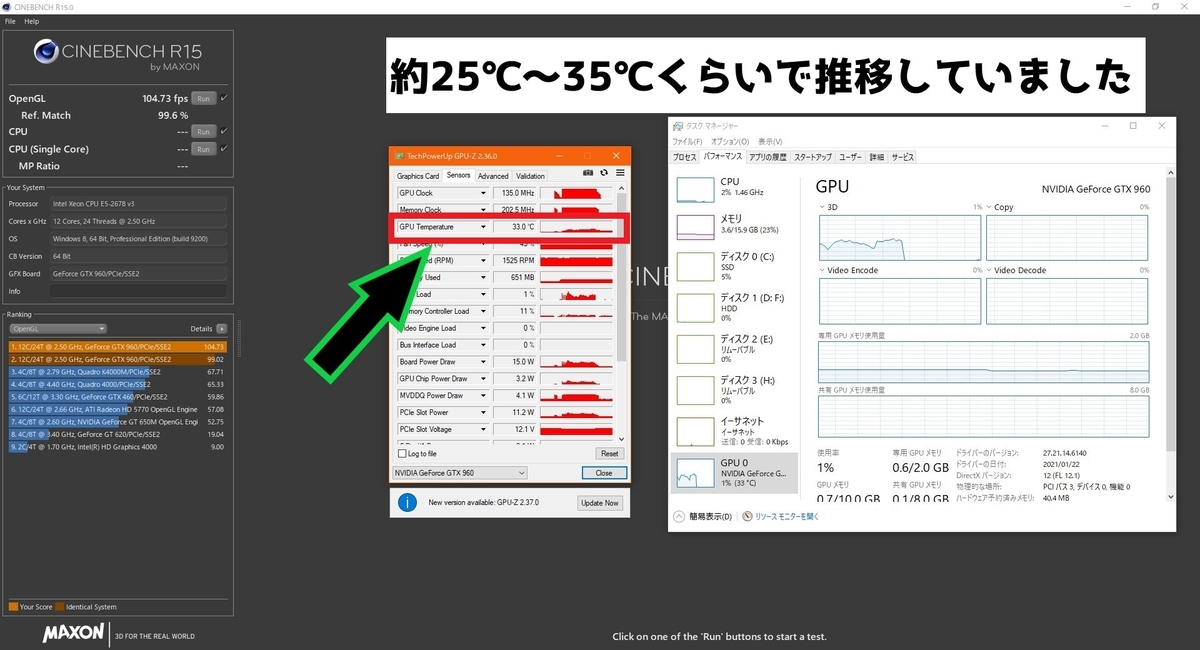Switch to ユーザー tab in Task Manager

[x=850, y=157]
